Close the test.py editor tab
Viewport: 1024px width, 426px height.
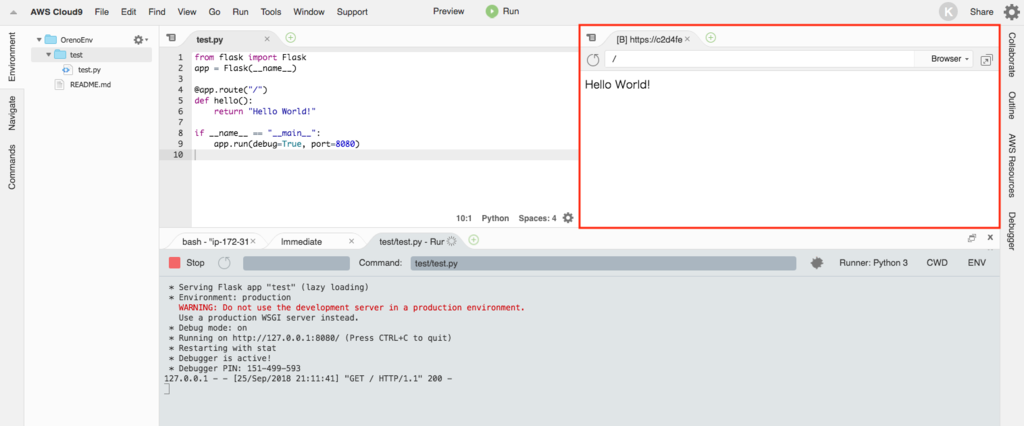(266, 39)
